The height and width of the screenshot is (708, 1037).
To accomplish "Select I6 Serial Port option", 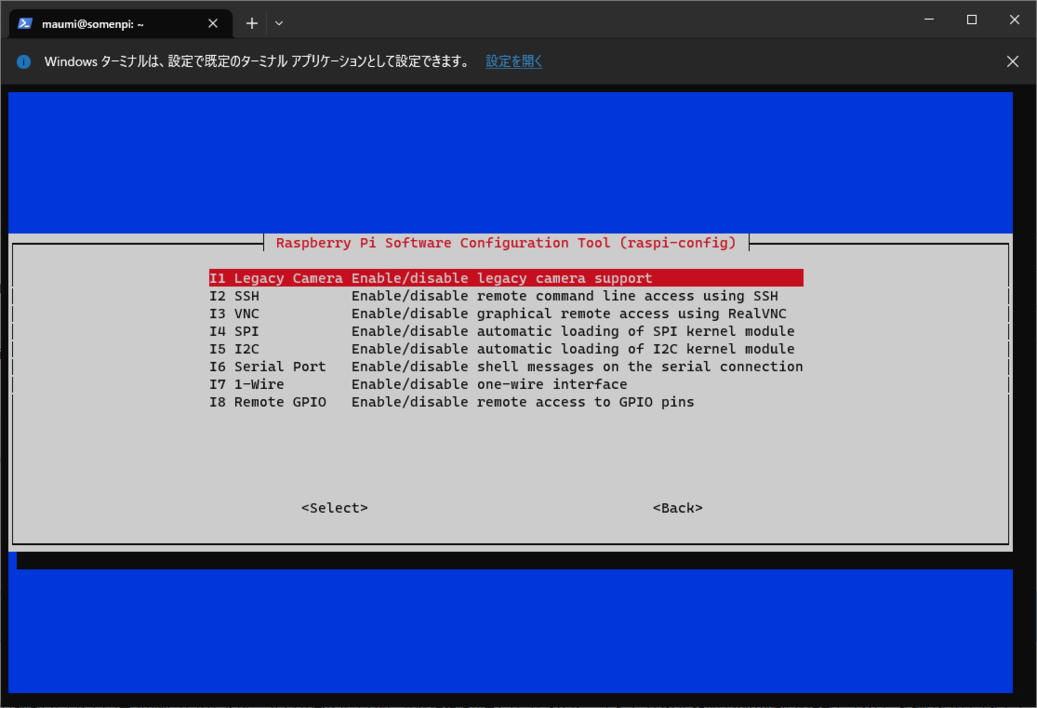I will tap(506, 367).
